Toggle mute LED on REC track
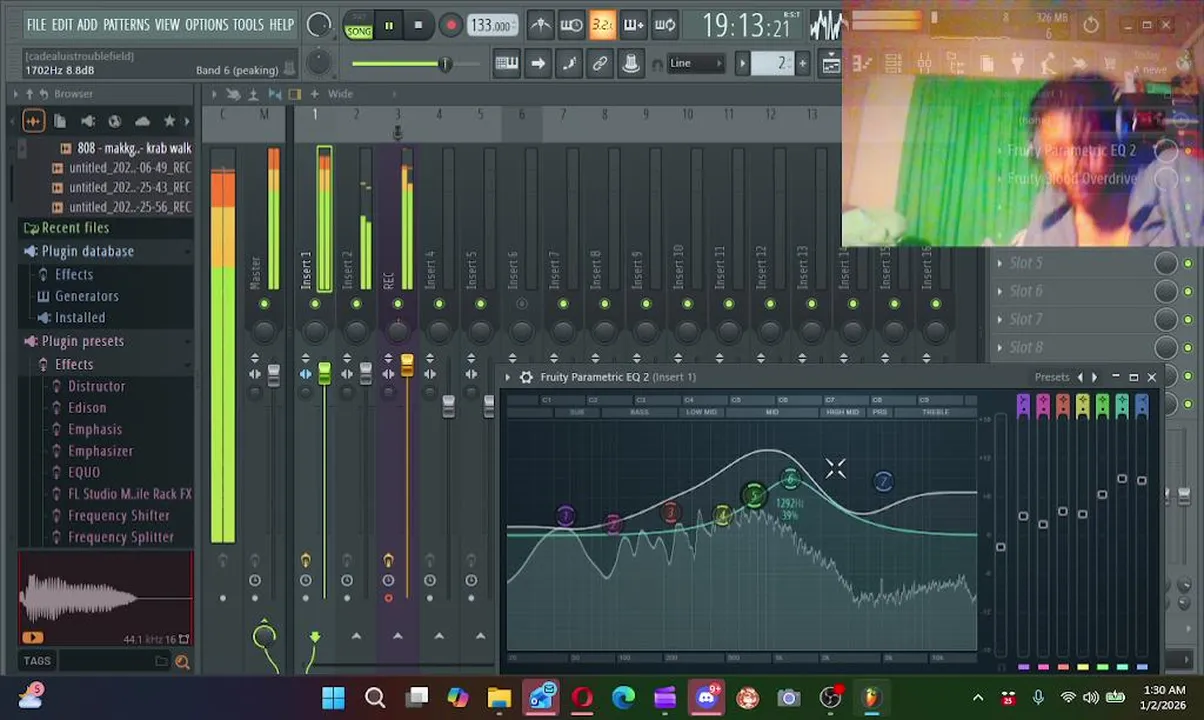The height and width of the screenshot is (720, 1204). click(397, 304)
